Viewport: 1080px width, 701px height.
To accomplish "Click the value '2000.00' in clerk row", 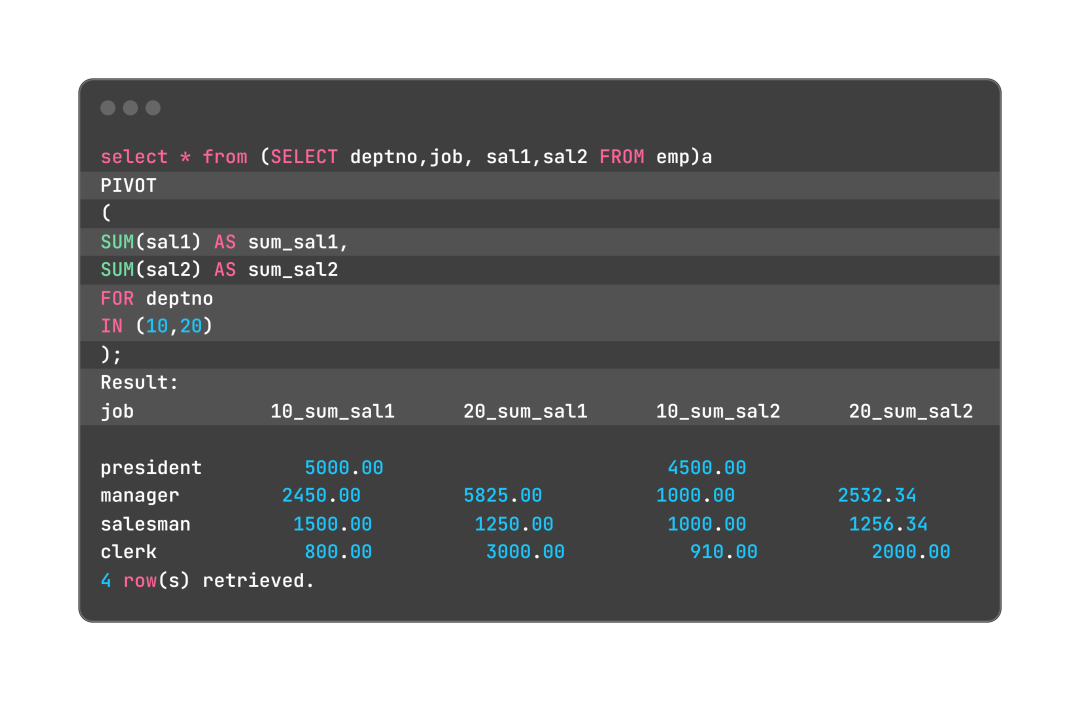I will point(911,552).
